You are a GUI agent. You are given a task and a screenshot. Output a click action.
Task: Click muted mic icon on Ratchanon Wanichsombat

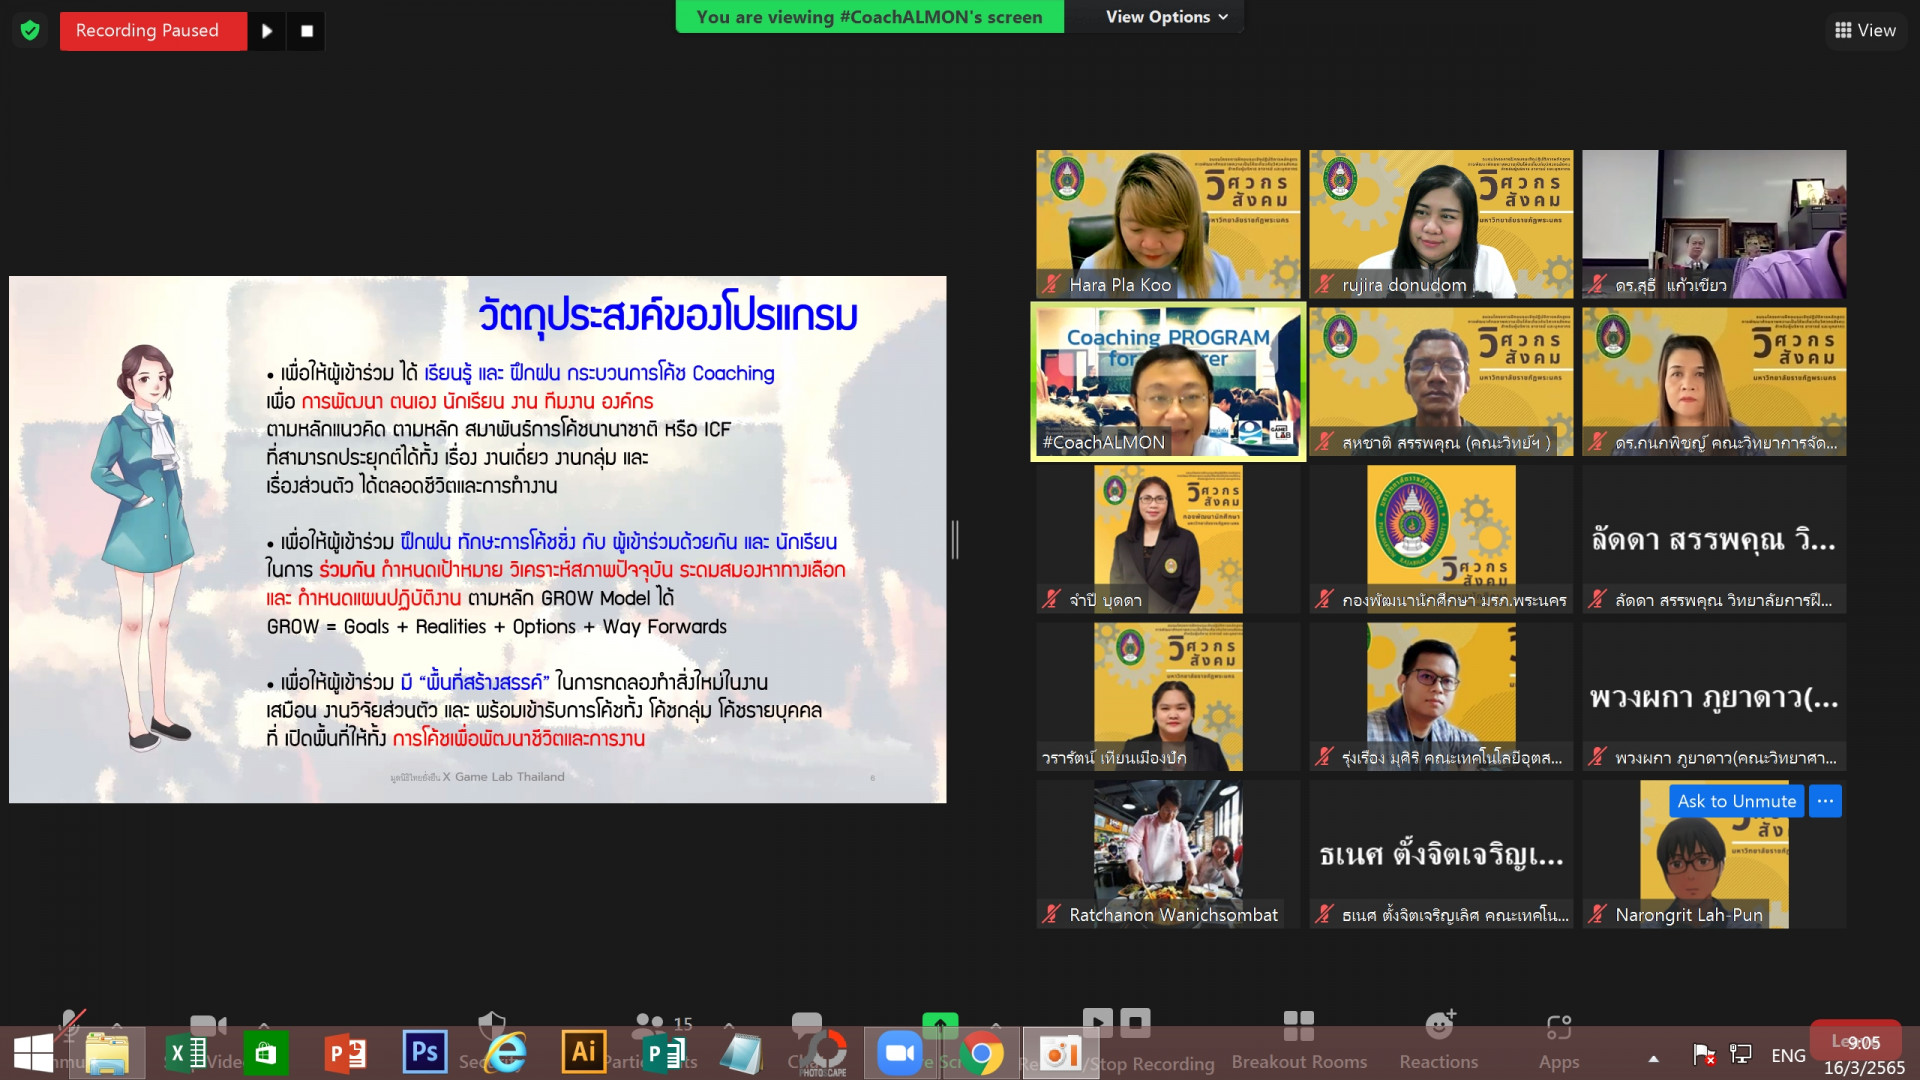pyautogui.click(x=1051, y=915)
